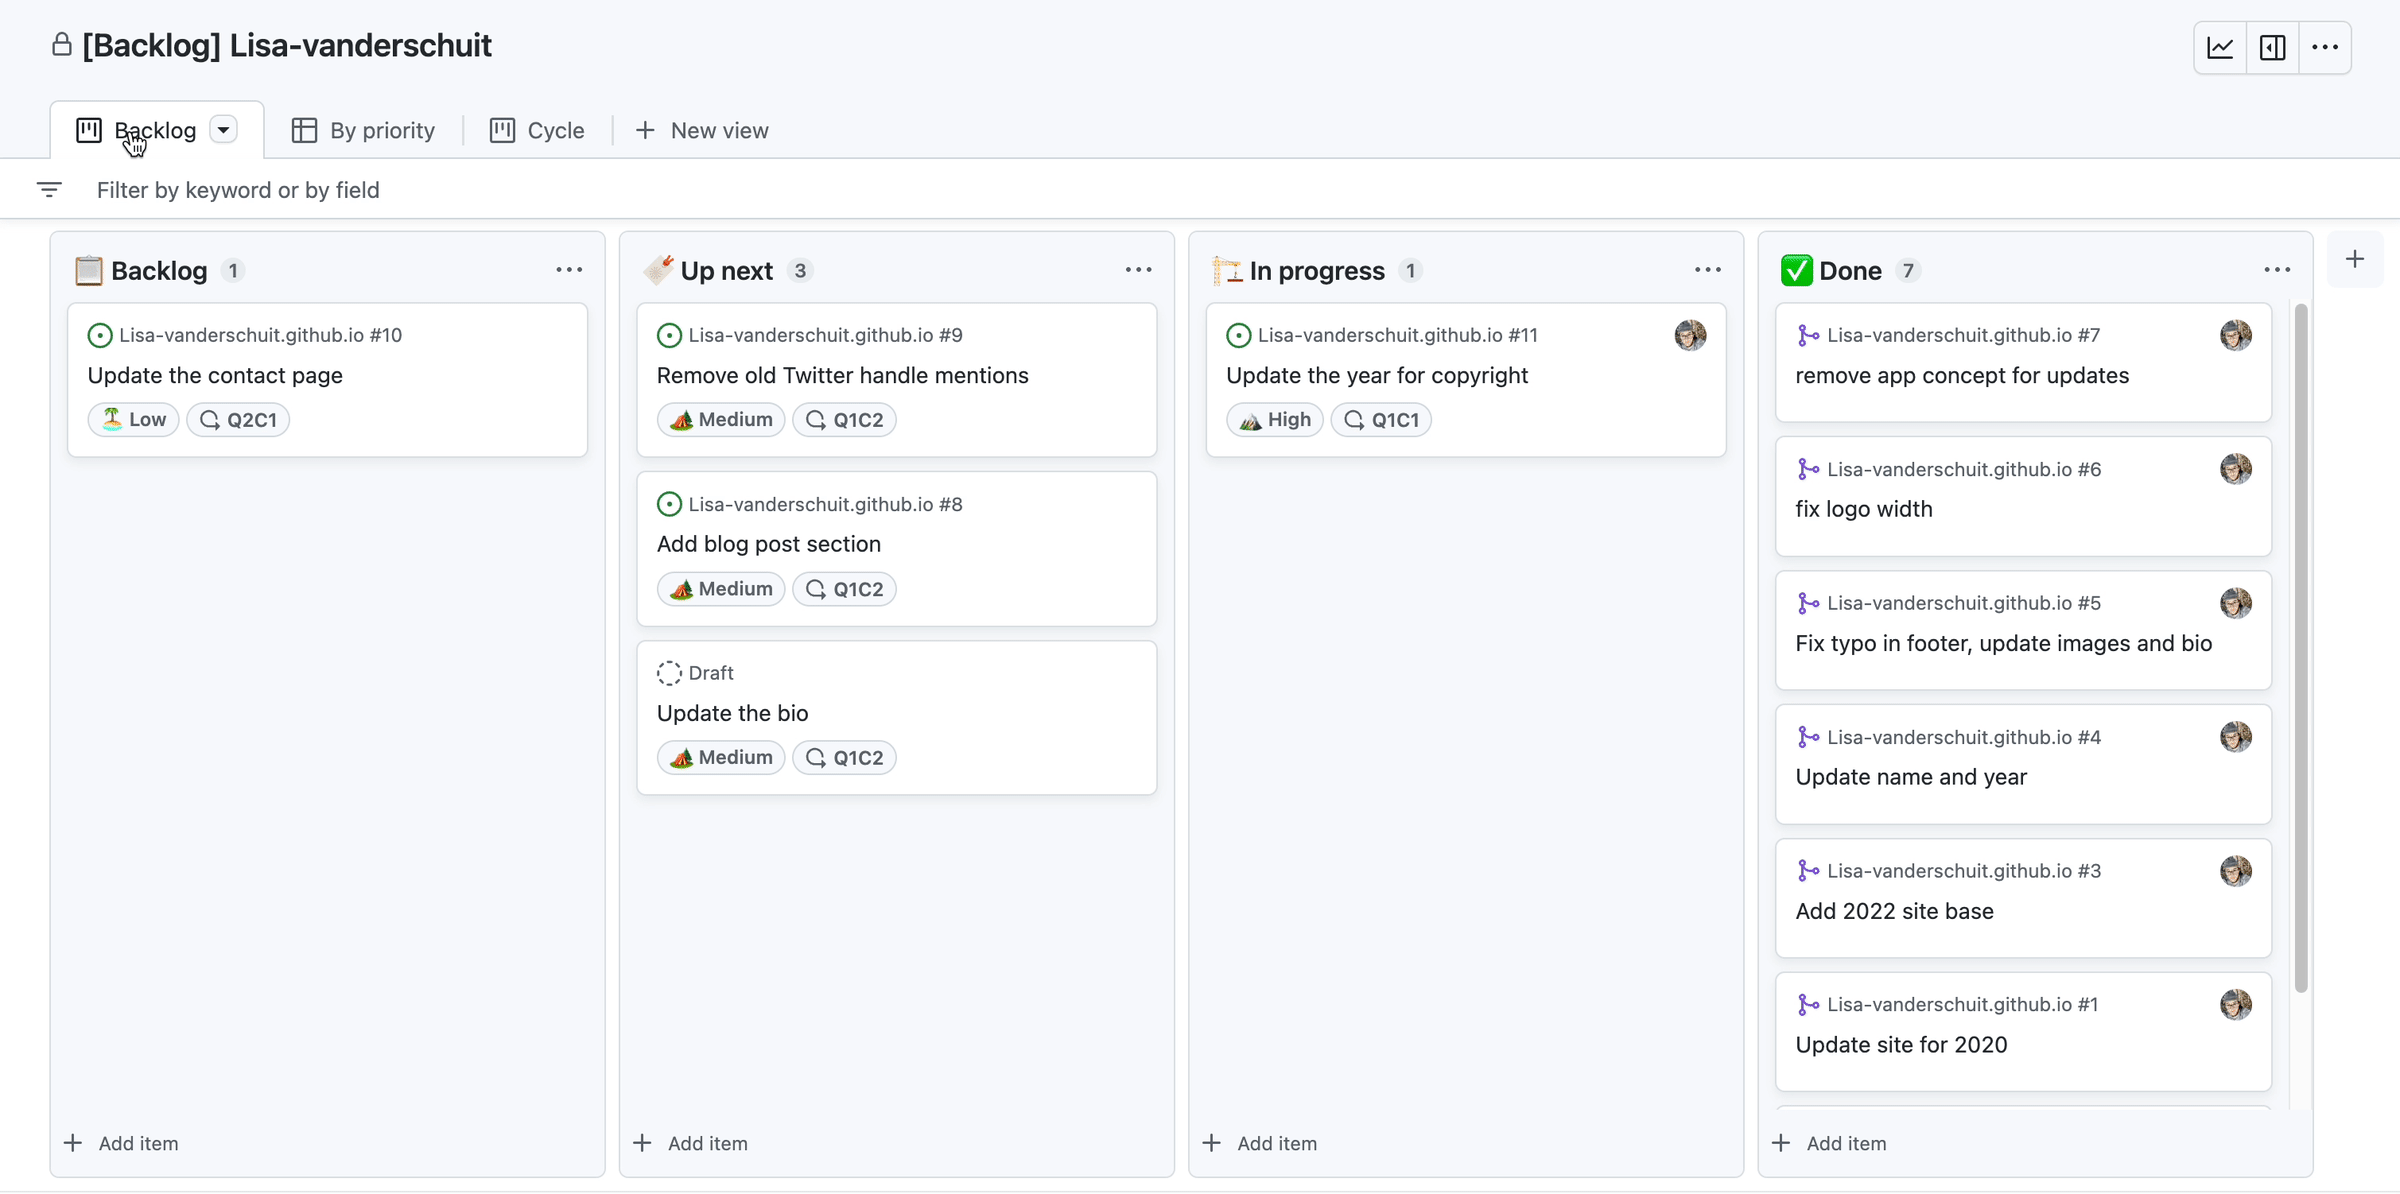Open Up next column options menu
Image resolution: width=2400 pixels, height=1194 pixels.
(1138, 270)
